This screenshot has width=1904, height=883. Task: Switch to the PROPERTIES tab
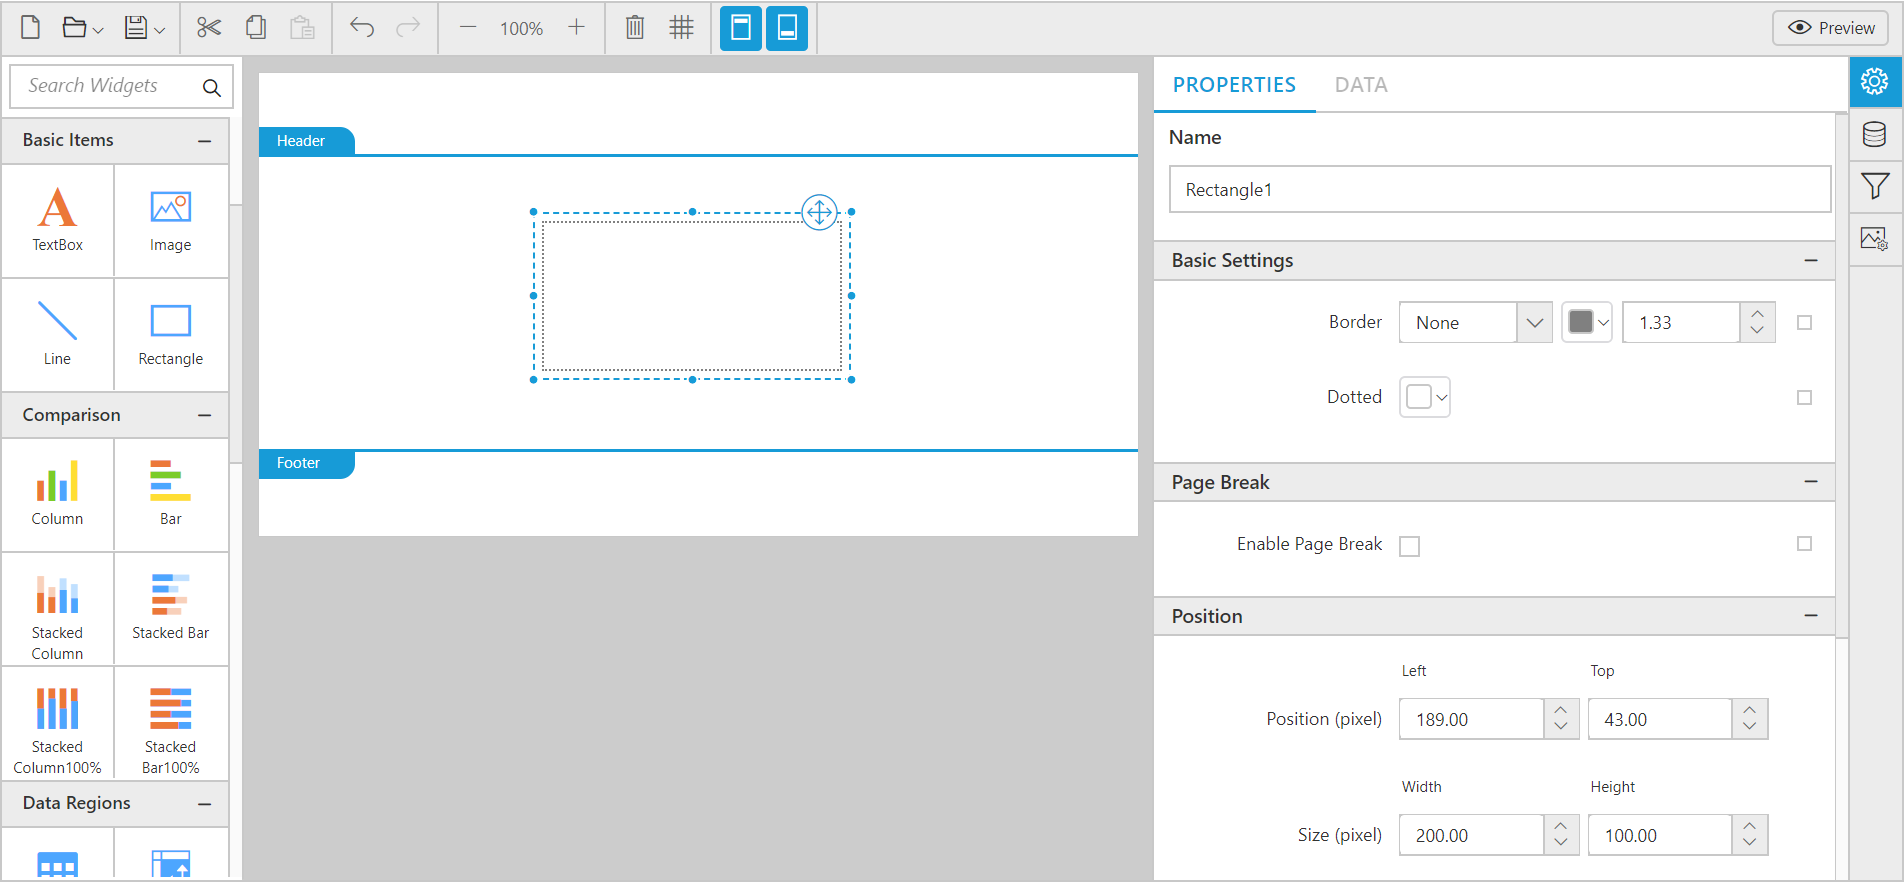[x=1234, y=85]
